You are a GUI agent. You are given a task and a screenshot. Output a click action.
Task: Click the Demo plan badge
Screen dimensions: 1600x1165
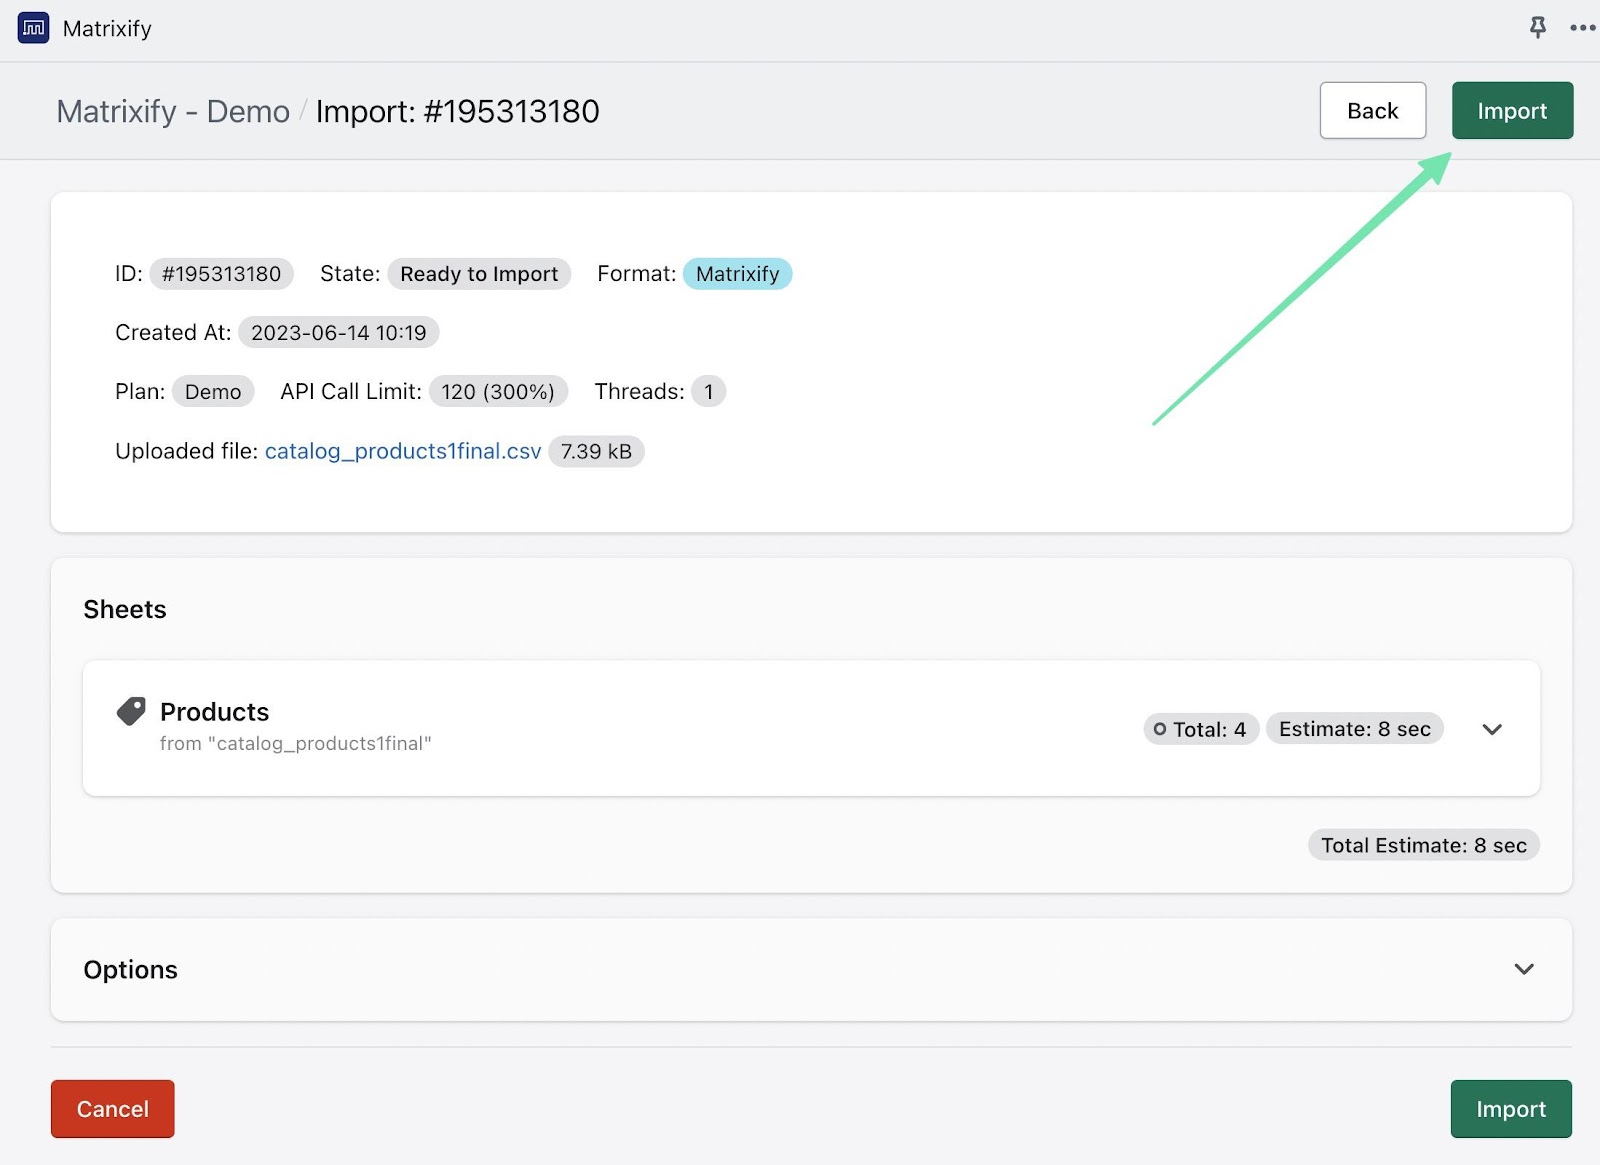(x=213, y=391)
